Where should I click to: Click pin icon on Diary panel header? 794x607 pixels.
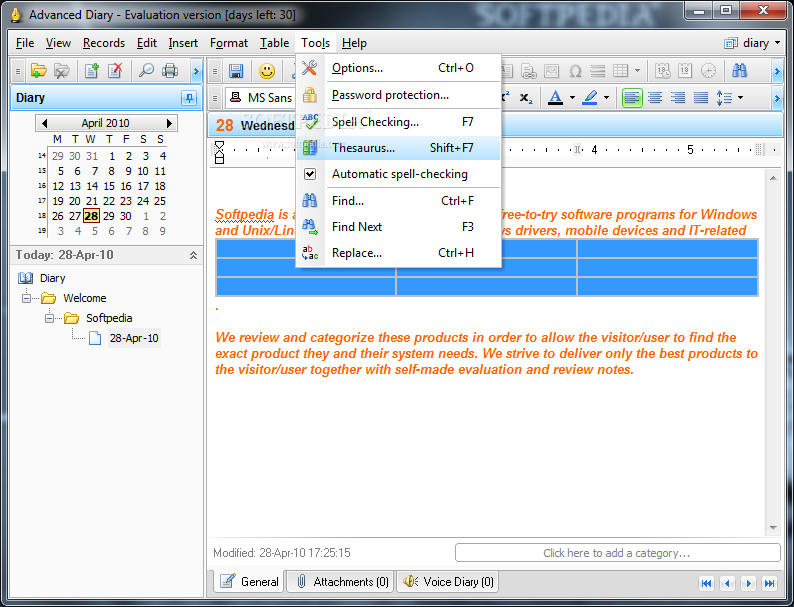(189, 98)
